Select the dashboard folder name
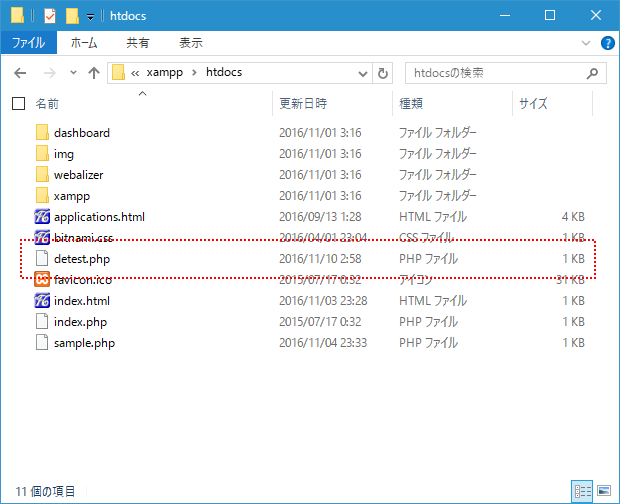The width and height of the screenshot is (620, 504). [82, 133]
